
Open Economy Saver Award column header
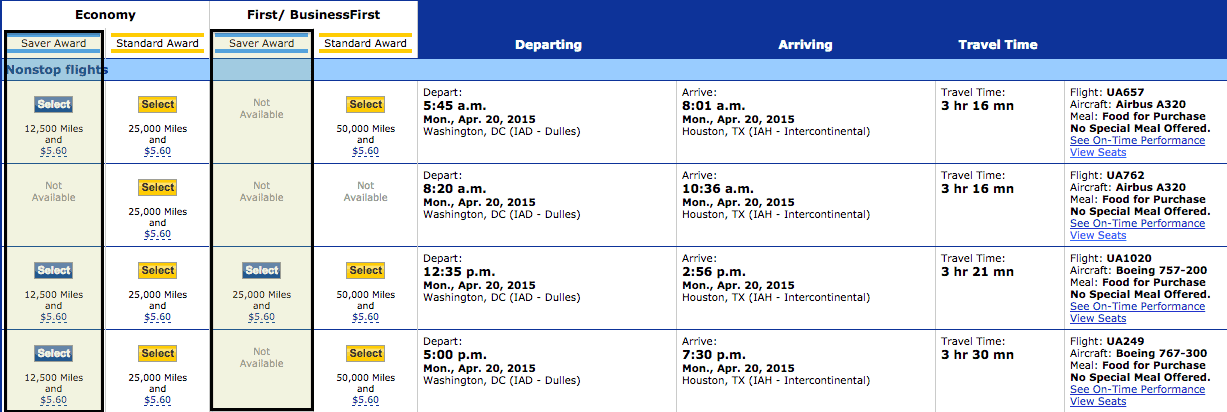(x=54, y=43)
